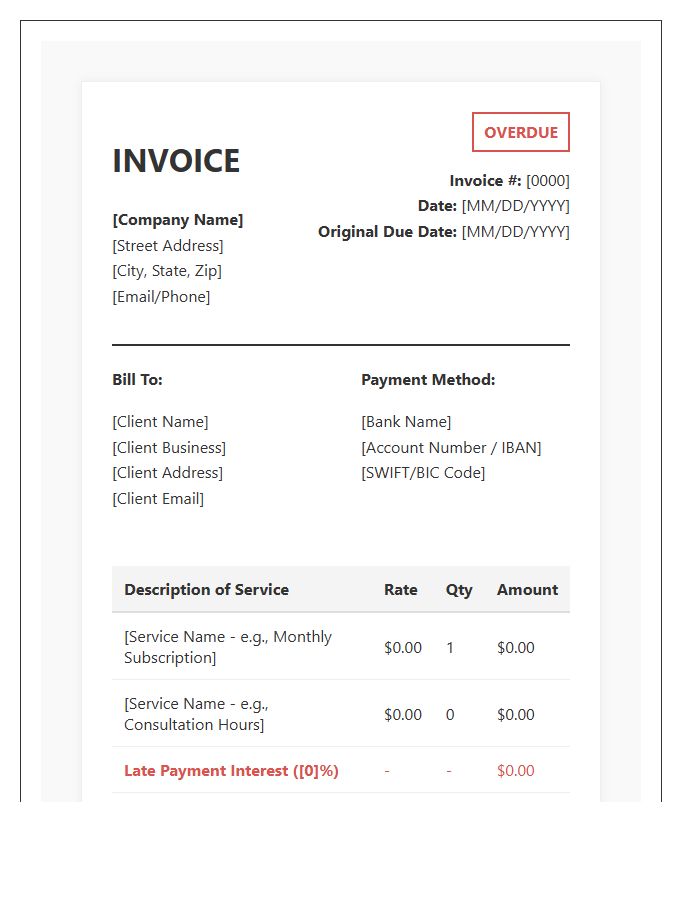Click the Date: [MM/DD/YYYY] line

493,206
